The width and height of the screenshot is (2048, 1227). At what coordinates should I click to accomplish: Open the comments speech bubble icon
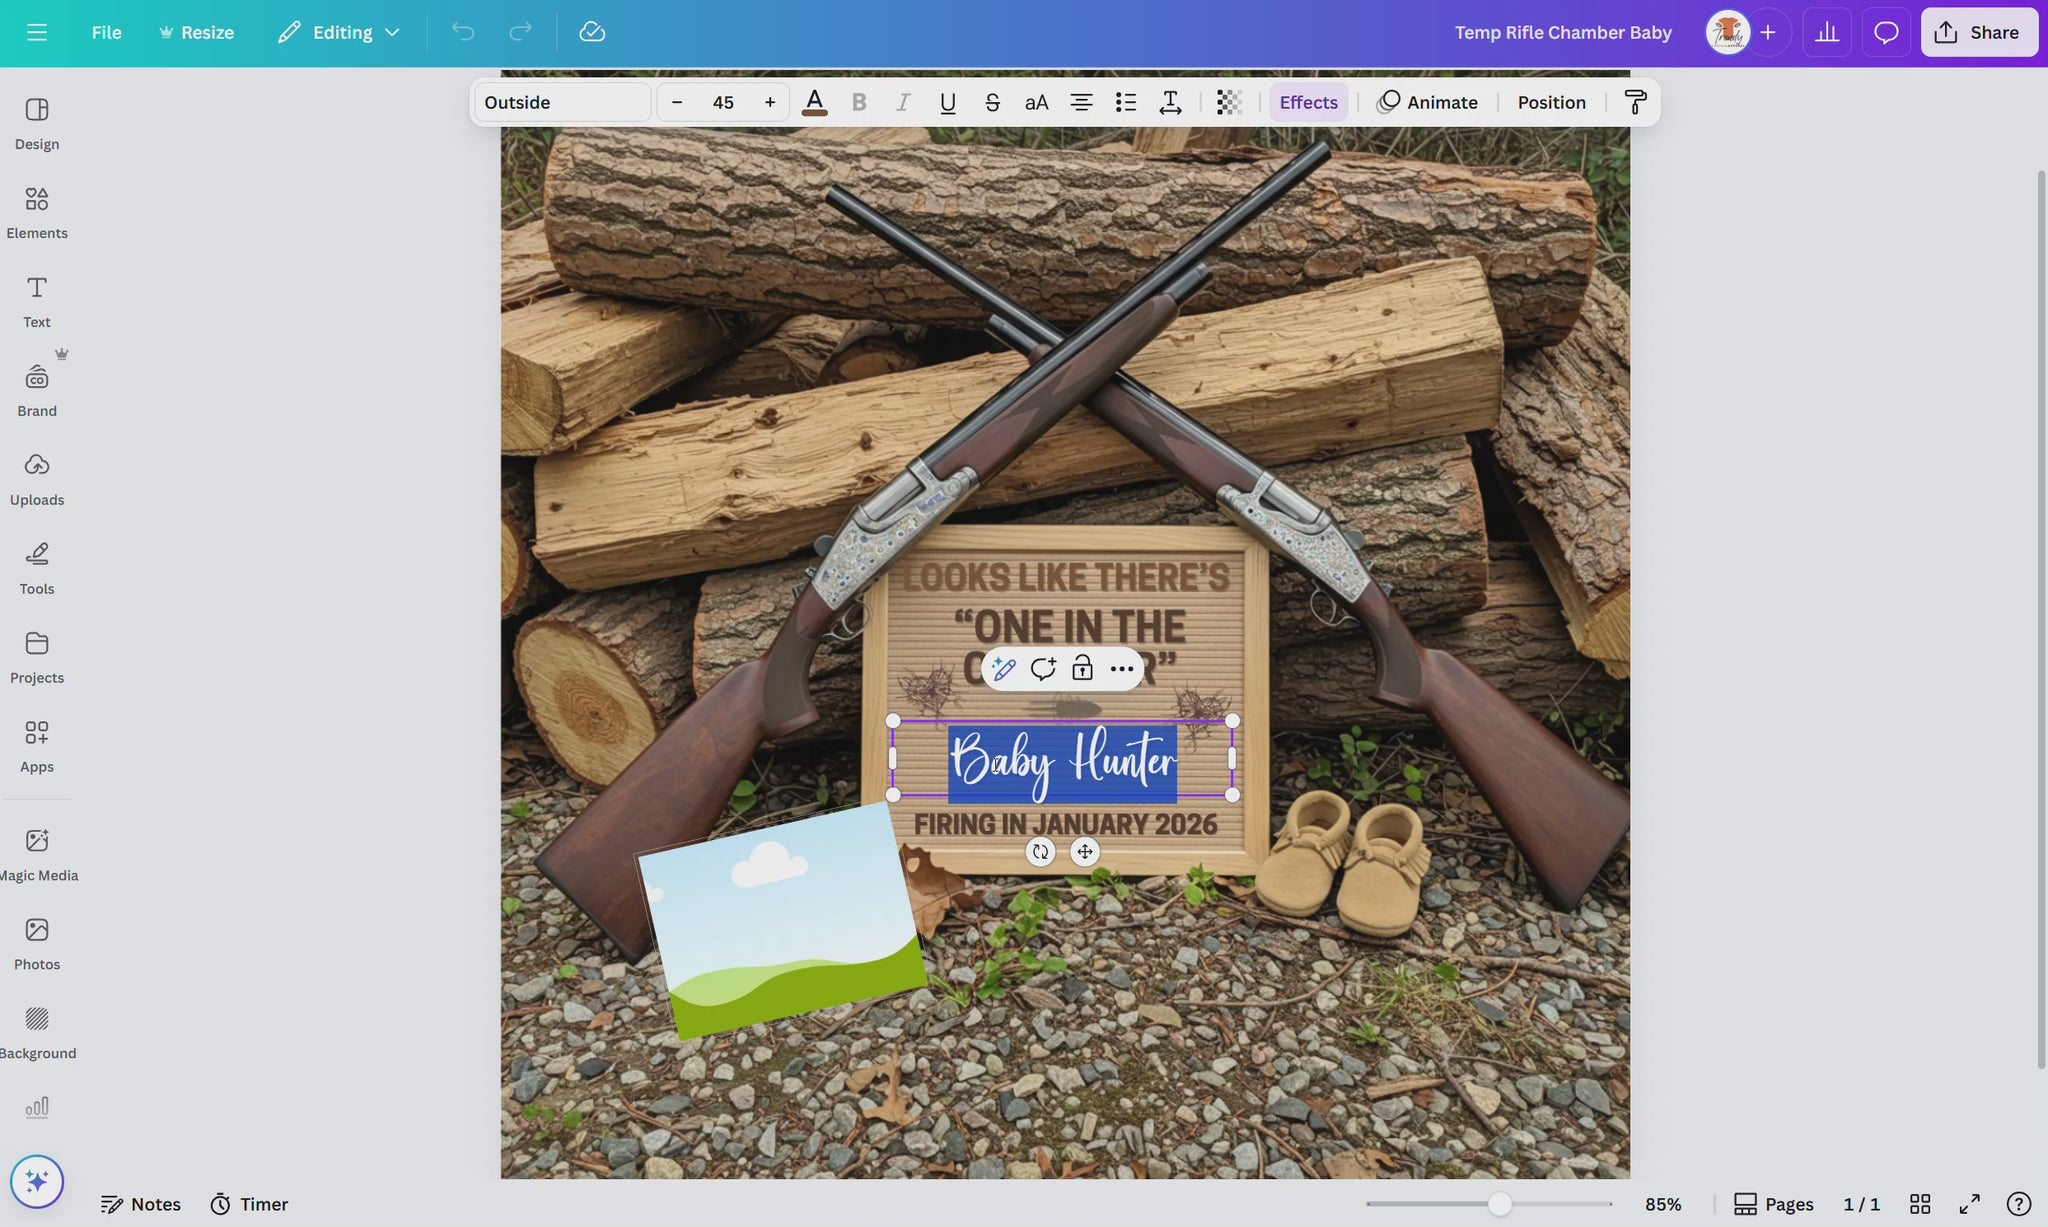[x=1886, y=32]
